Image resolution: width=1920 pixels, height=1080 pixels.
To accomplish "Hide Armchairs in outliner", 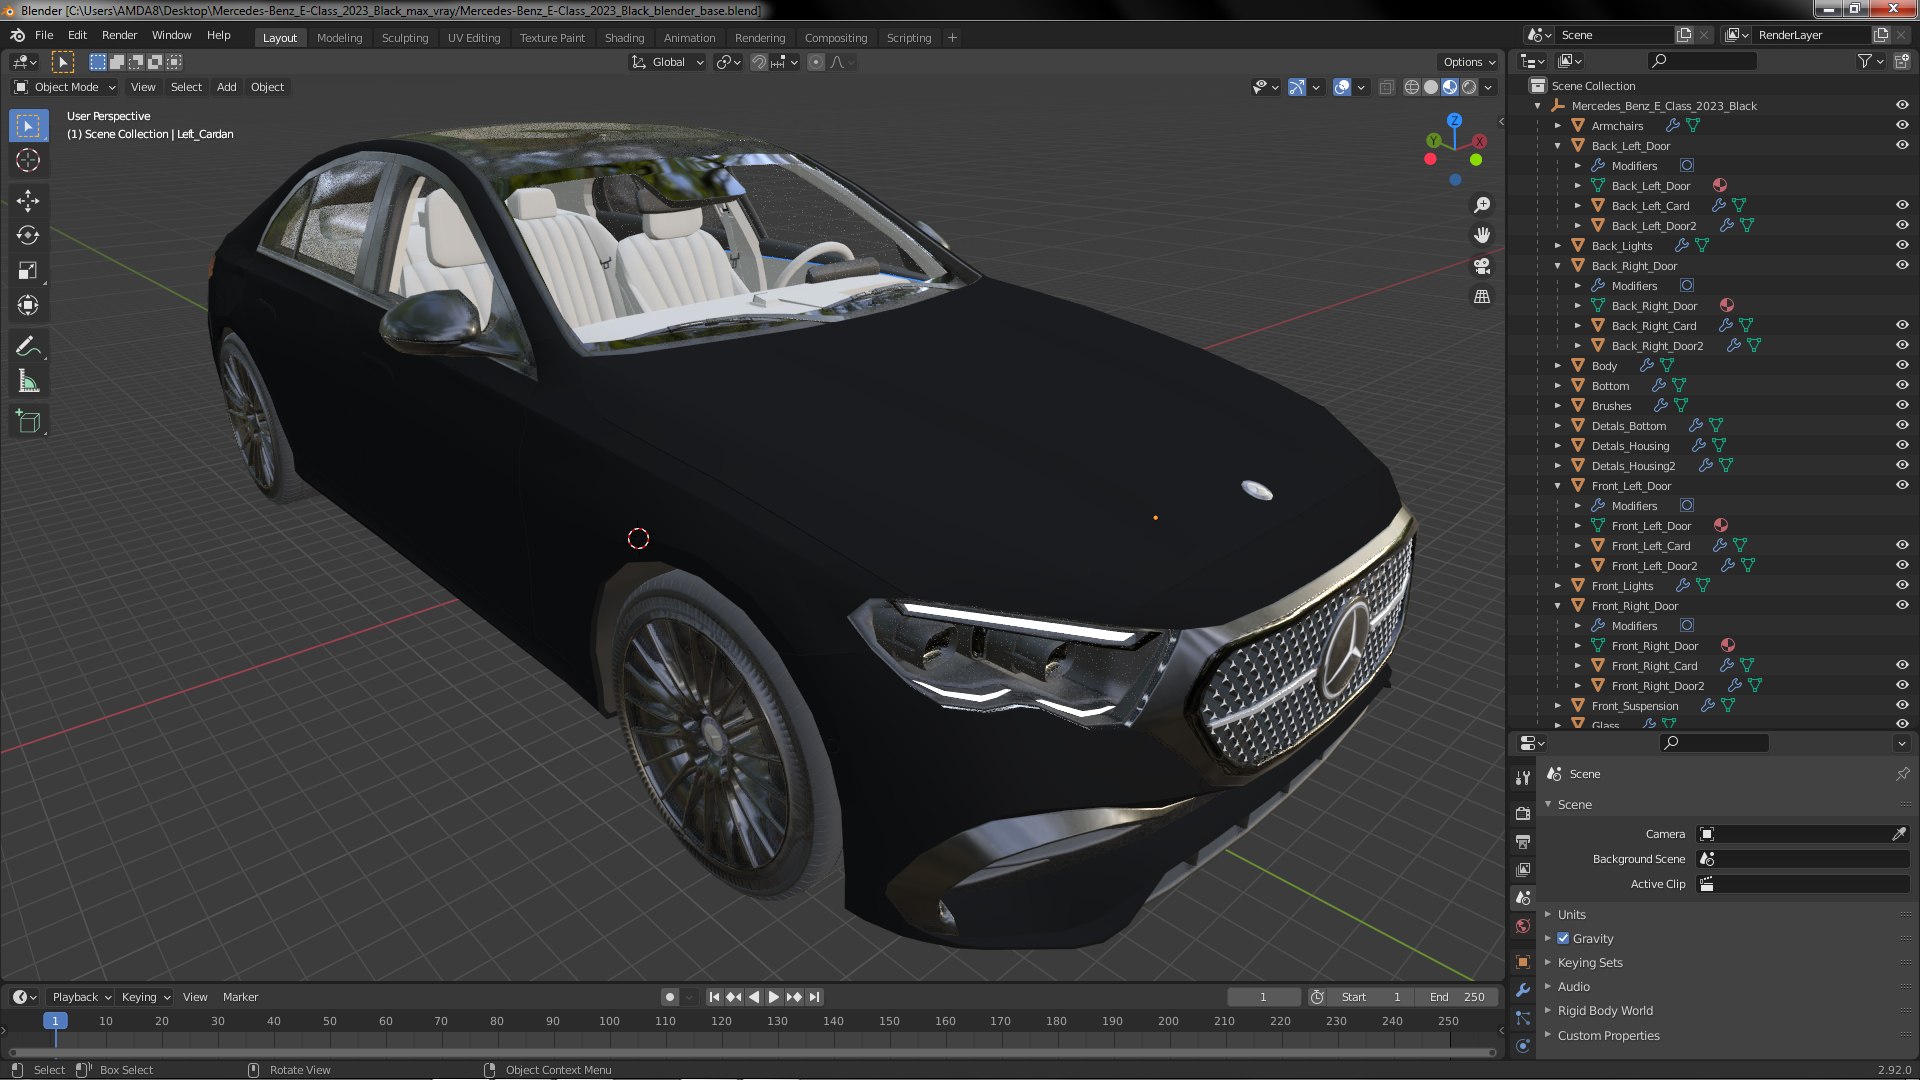I will (1902, 125).
